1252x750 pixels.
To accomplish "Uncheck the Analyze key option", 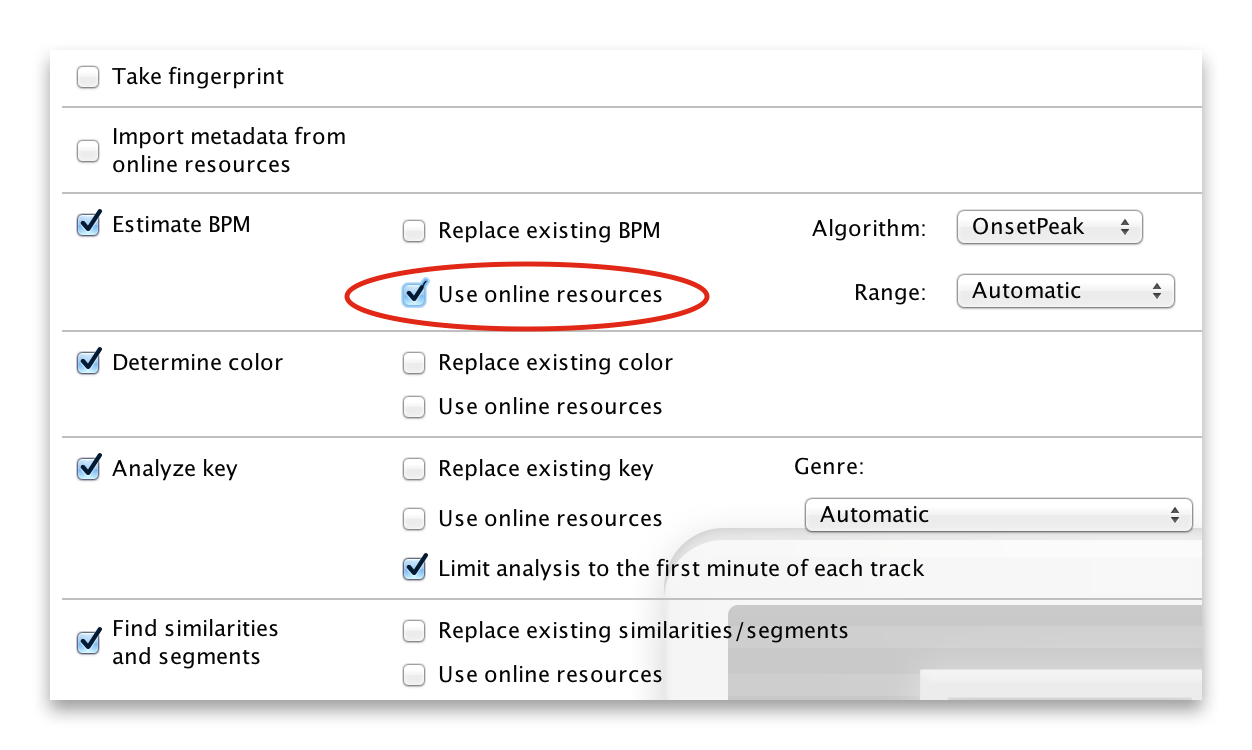I will click(x=89, y=468).
